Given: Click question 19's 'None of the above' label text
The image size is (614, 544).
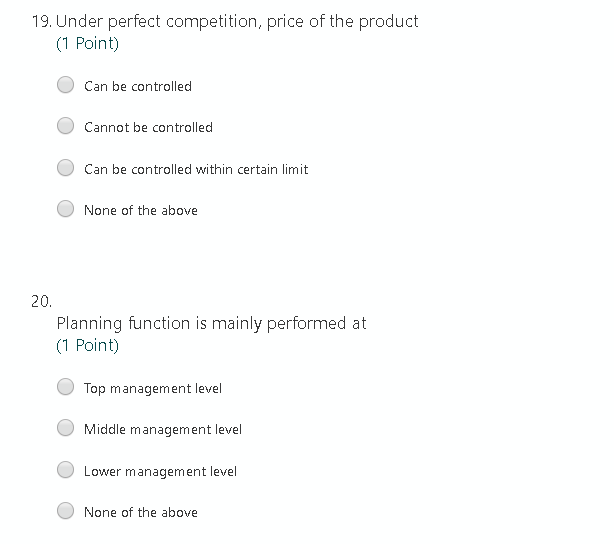Looking at the screenshot, I should [x=141, y=210].
